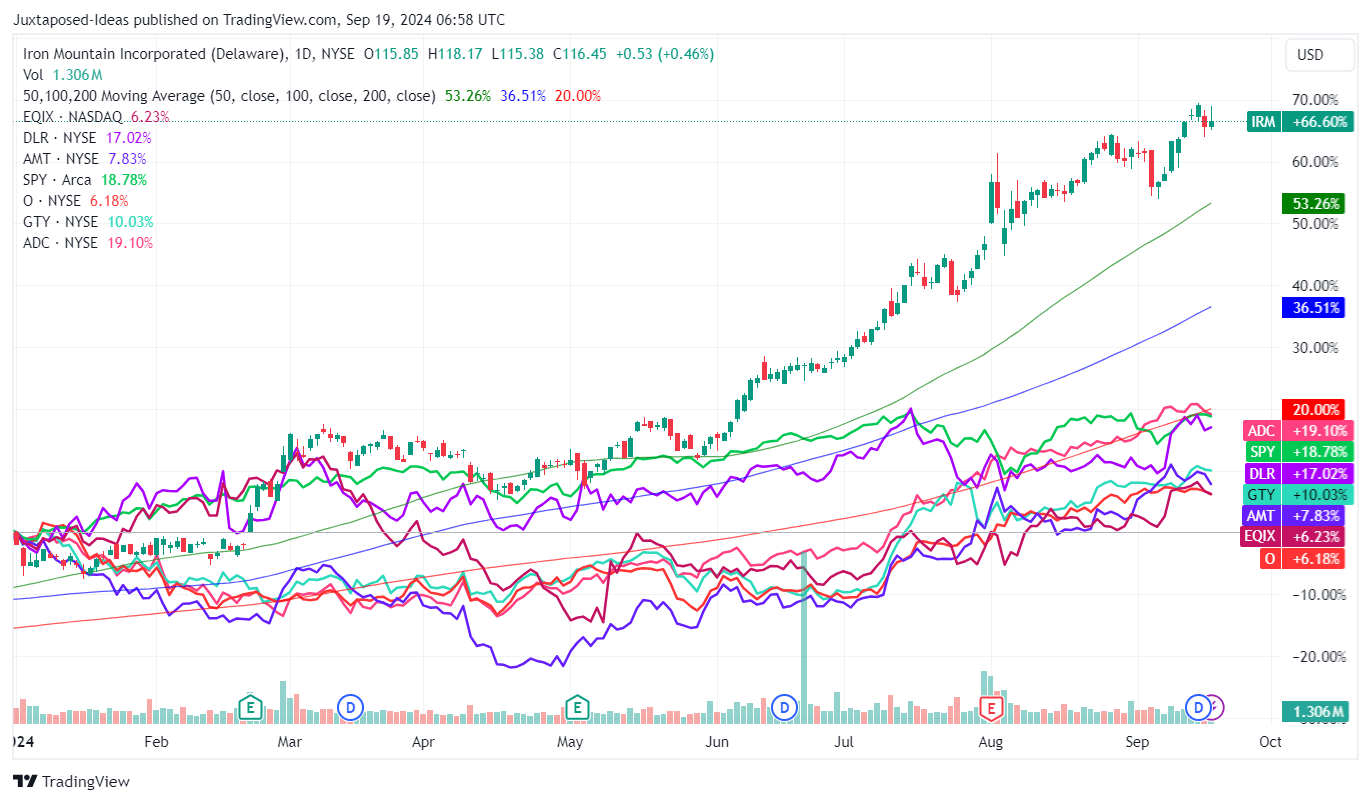The image size is (1371, 803).
Task: Click the March dividend "D" marker
Action: click(x=349, y=707)
